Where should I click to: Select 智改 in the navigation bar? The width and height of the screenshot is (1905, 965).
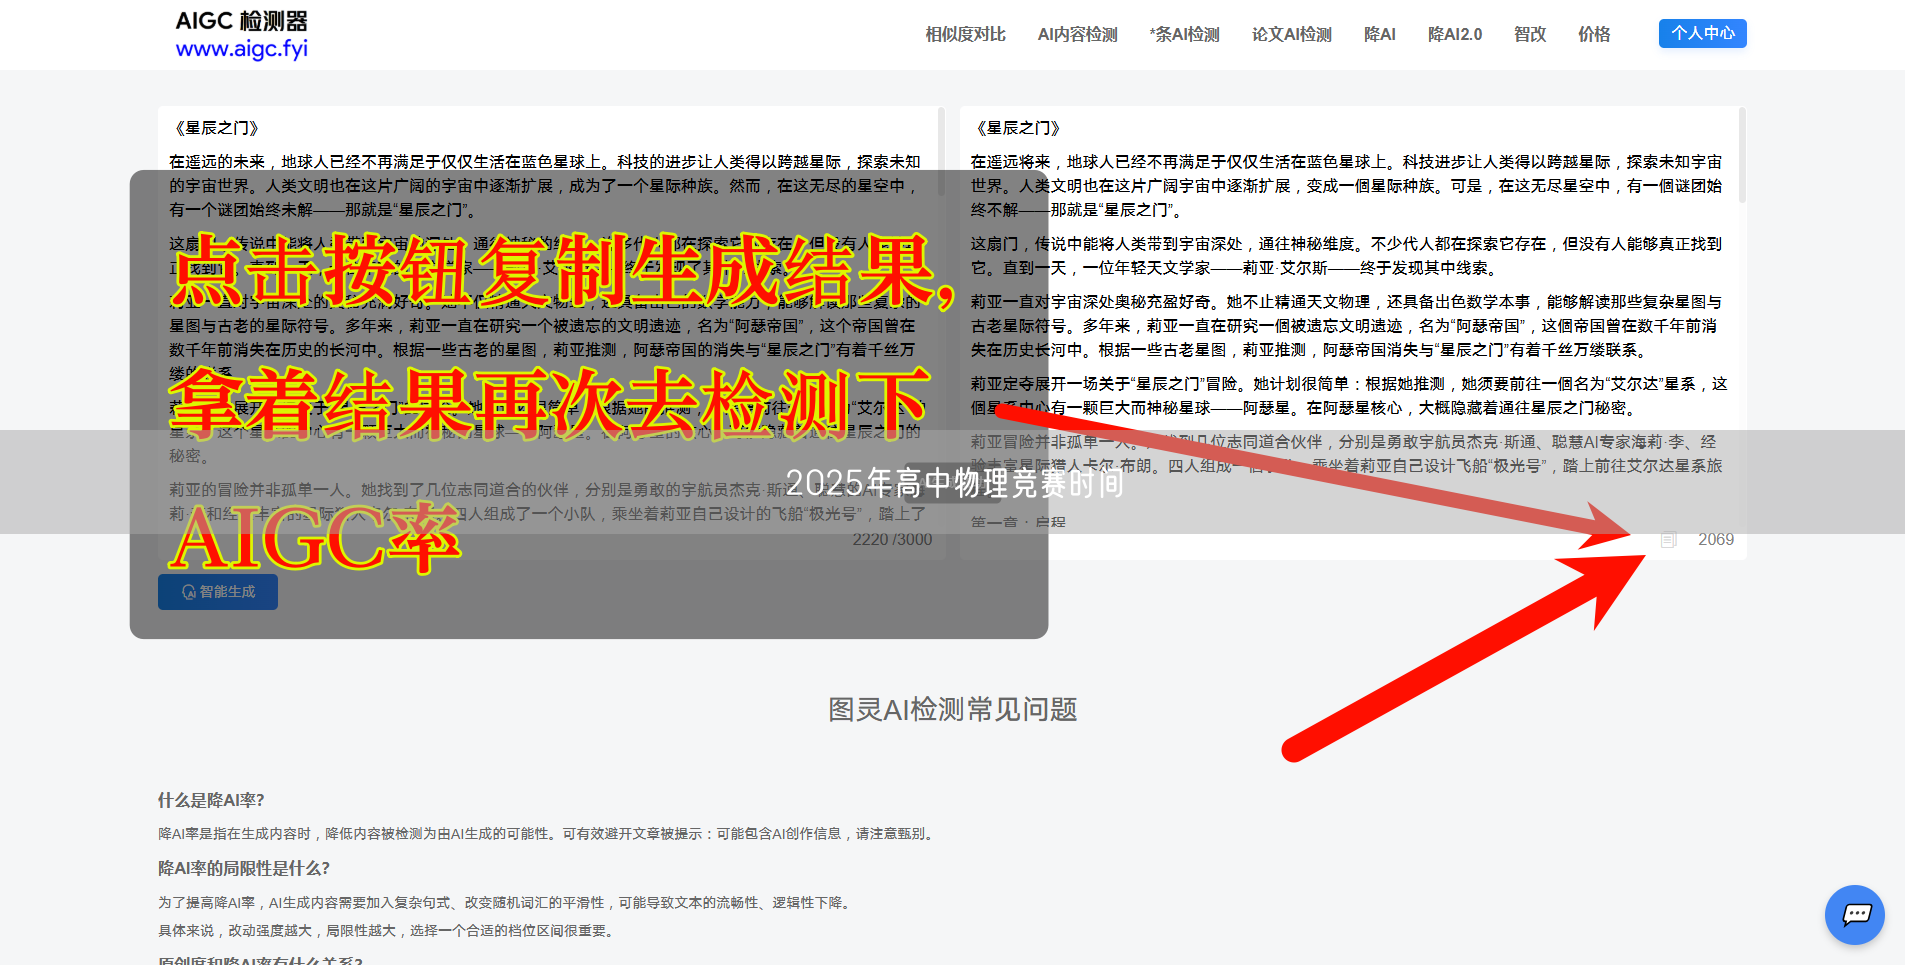1529,34
